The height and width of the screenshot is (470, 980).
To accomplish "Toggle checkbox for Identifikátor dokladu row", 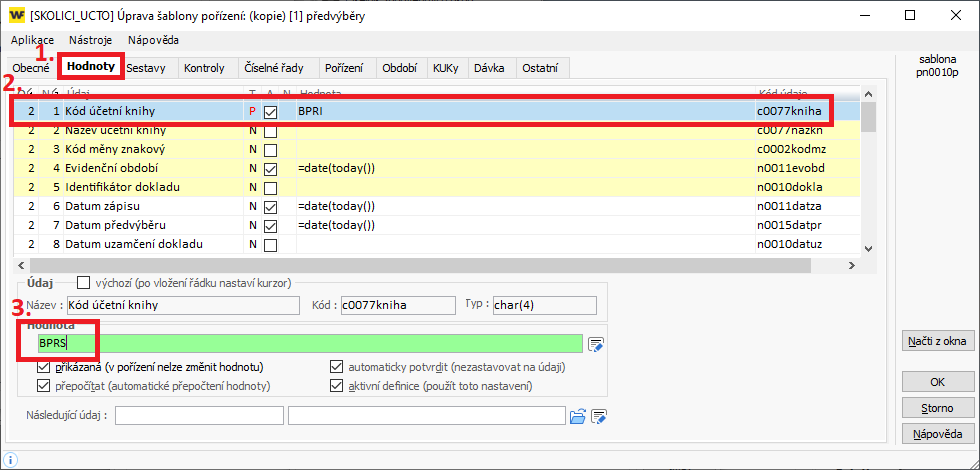I will point(271,188).
